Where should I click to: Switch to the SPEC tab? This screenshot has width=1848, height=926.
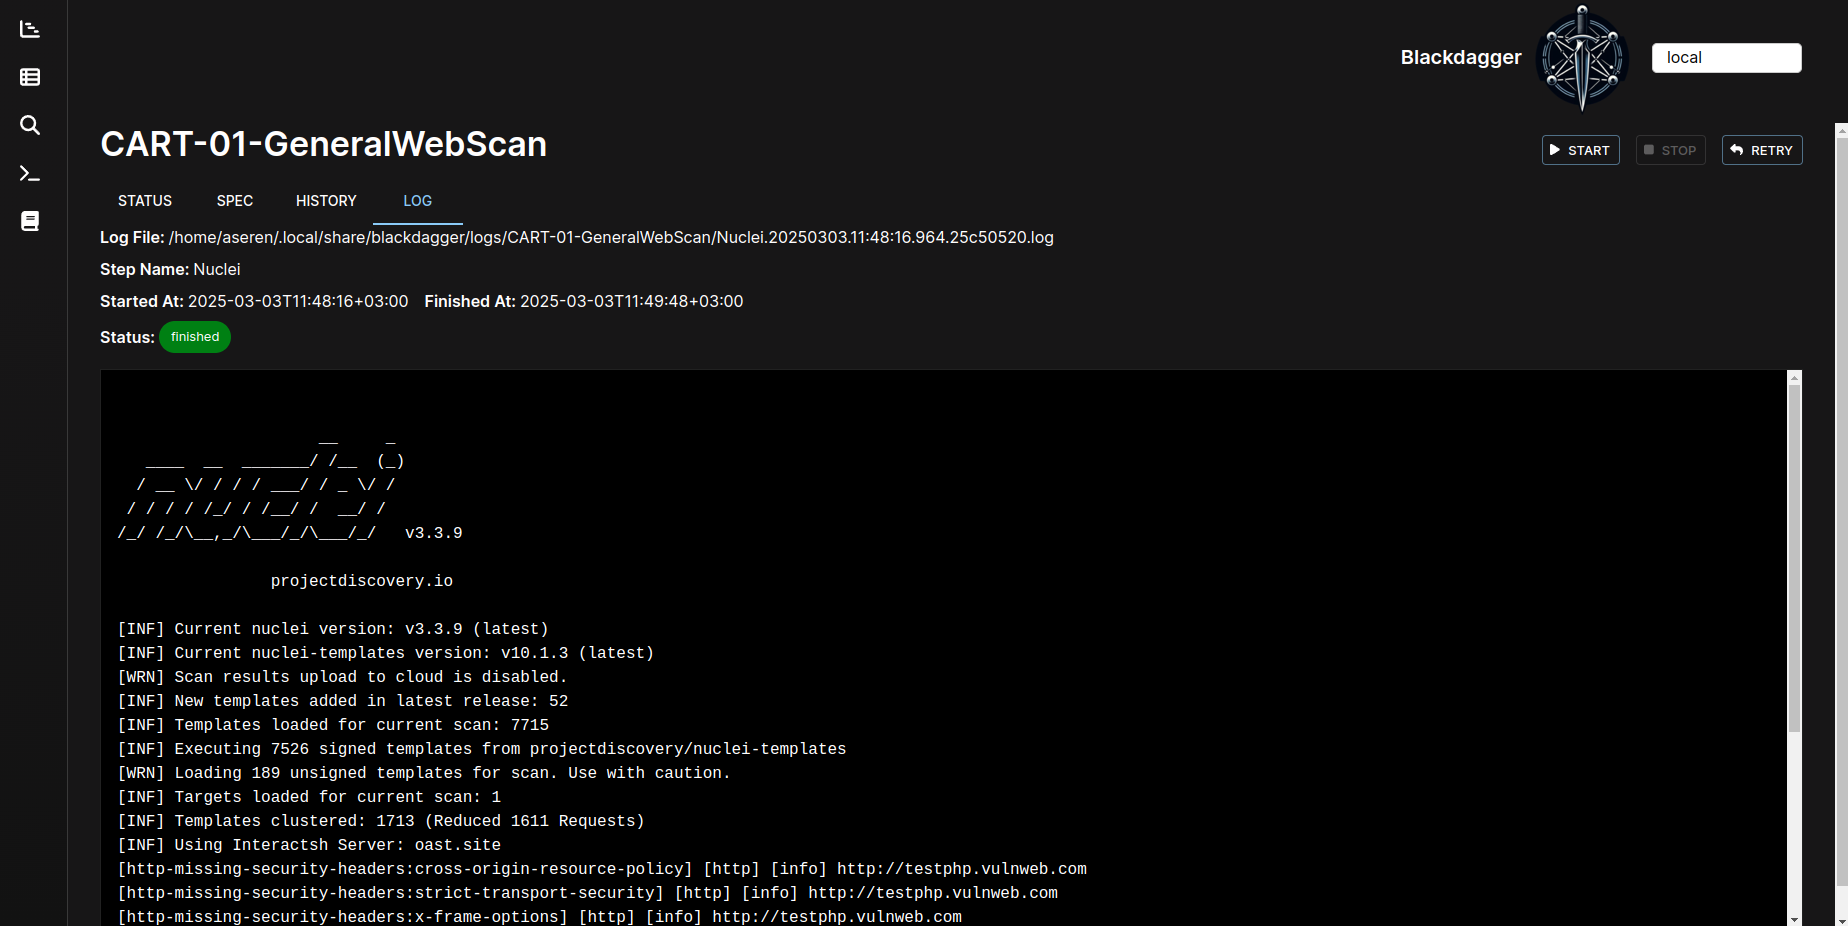(235, 201)
